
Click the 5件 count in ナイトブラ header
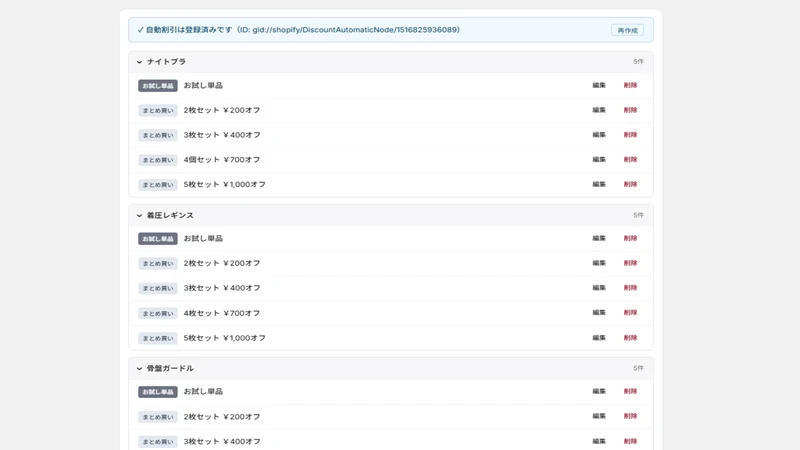(638, 62)
